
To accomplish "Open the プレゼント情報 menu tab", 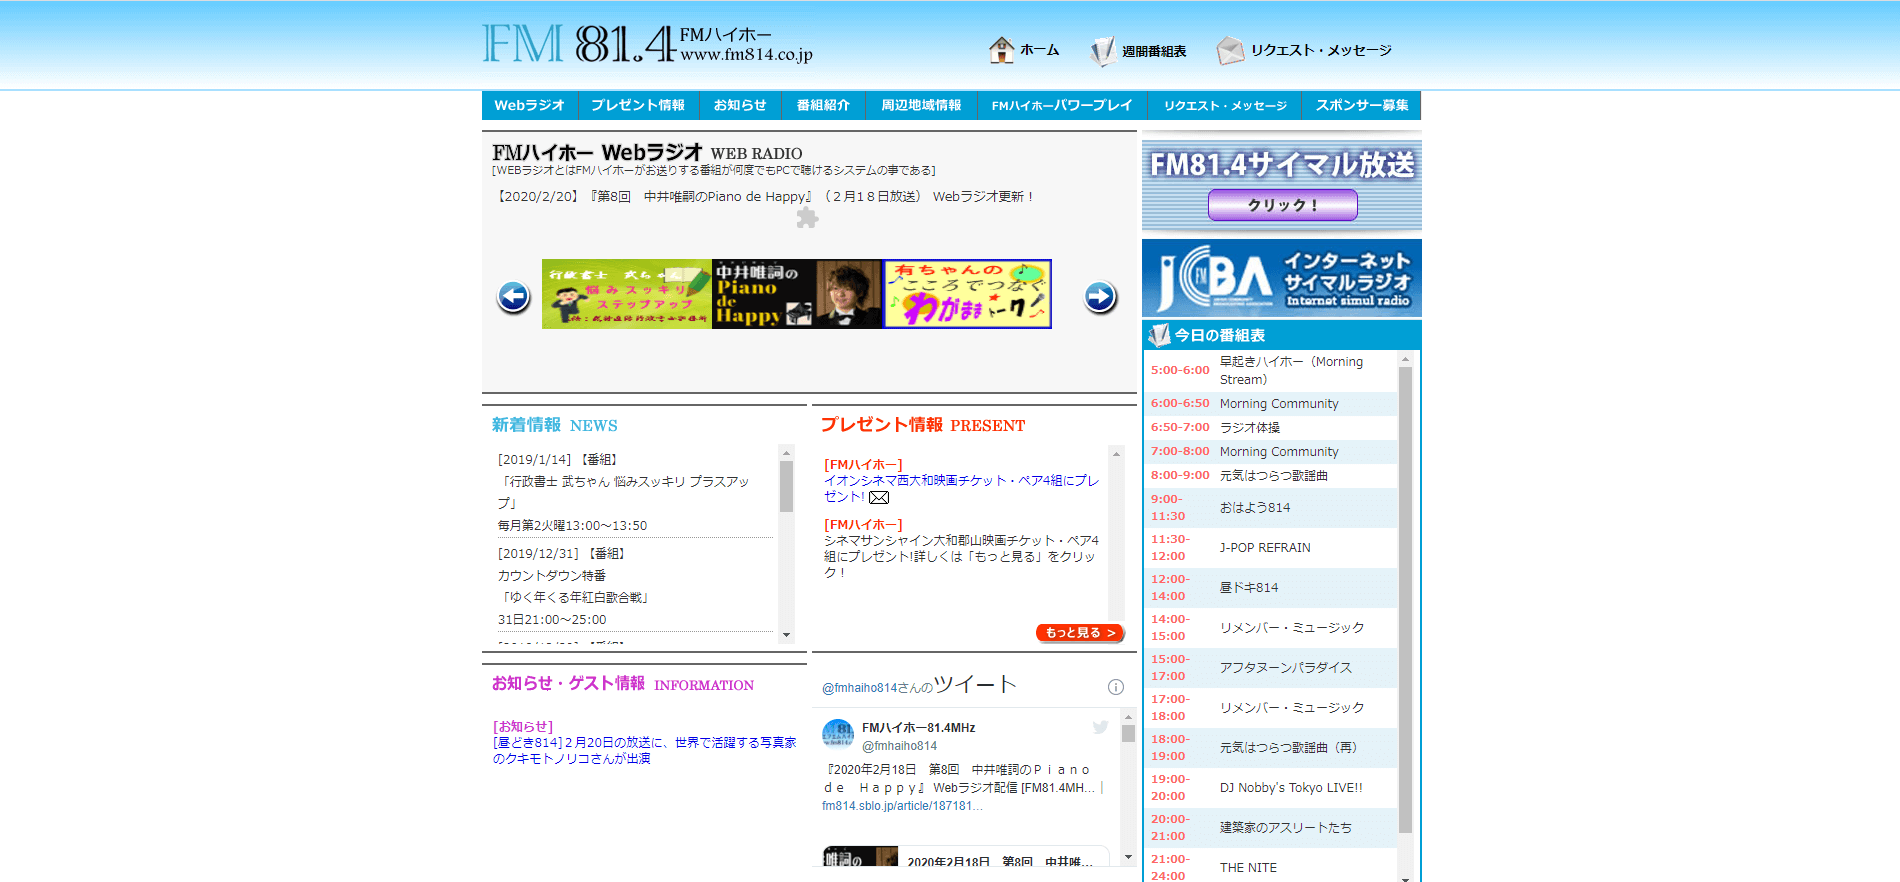I will coord(638,105).
